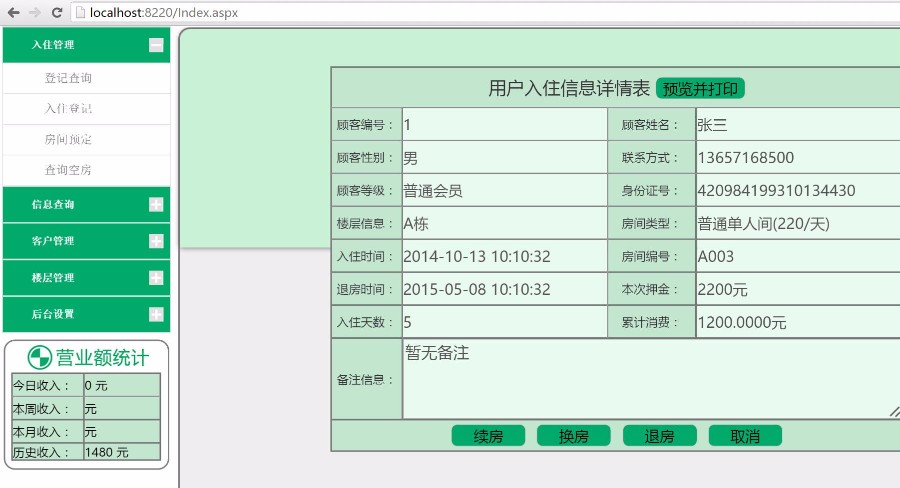Click the browser forward arrow
The width and height of the screenshot is (900, 488).
click(x=35, y=13)
